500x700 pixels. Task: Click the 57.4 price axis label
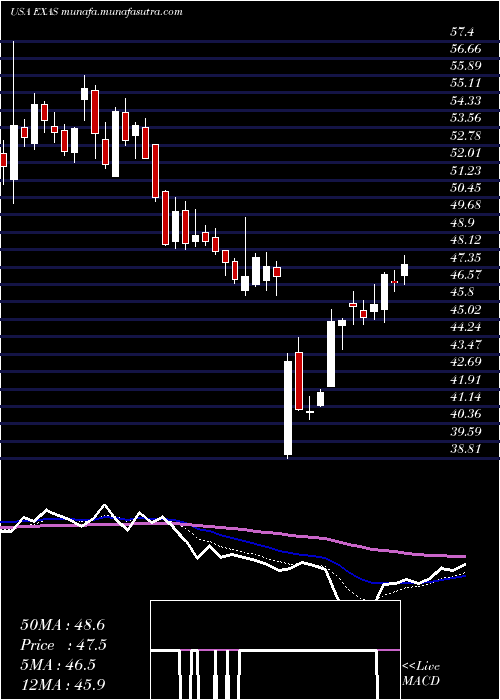coord(462,32)
